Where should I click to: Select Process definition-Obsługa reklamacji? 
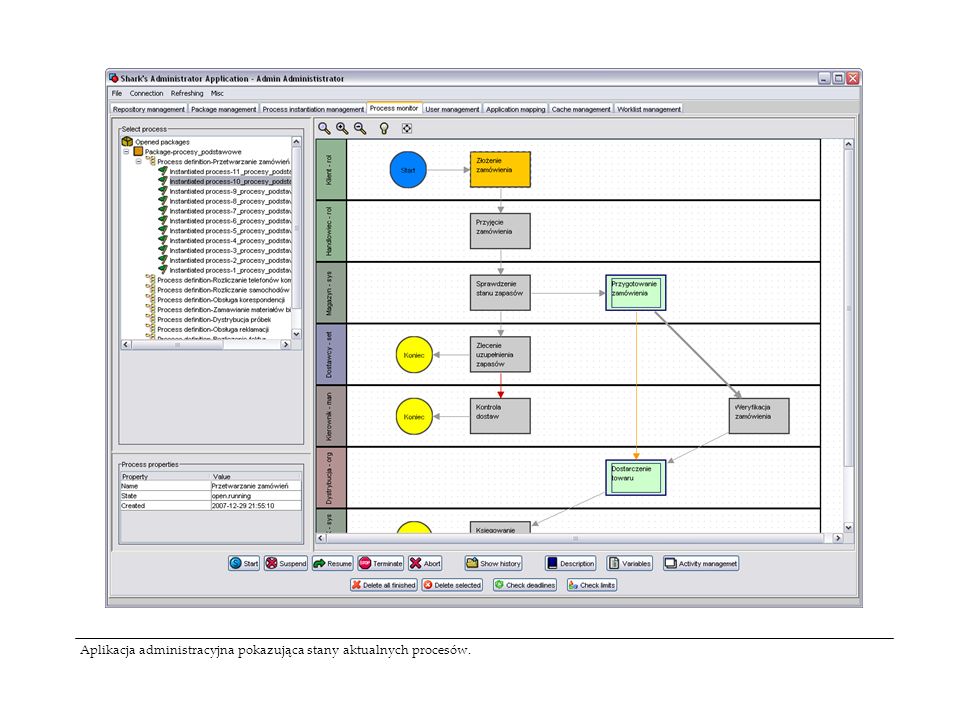click(x=212, y=329)
